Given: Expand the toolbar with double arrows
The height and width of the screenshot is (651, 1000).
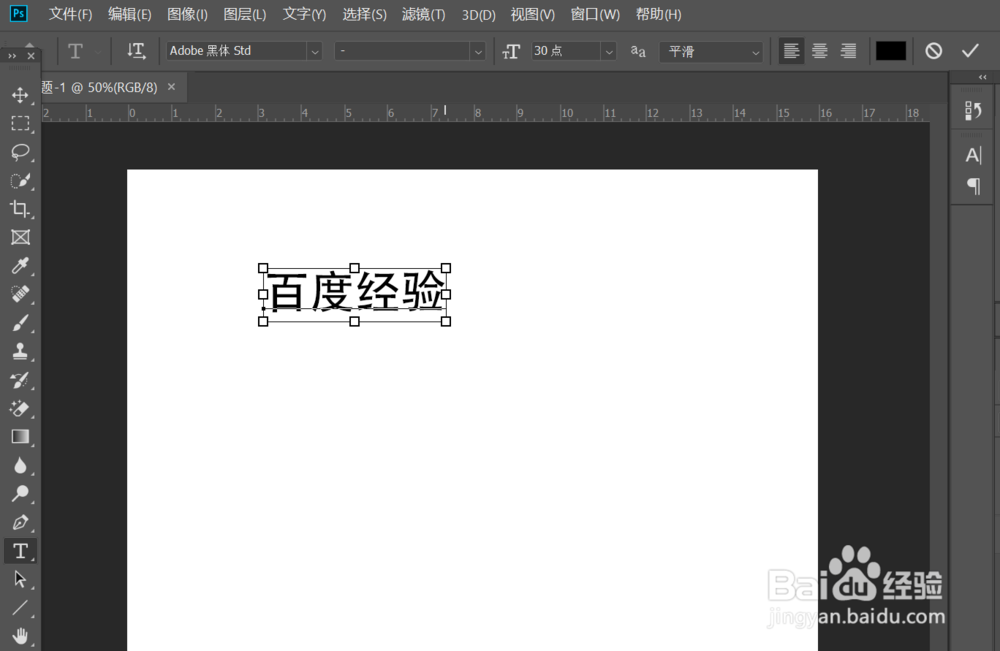Looking at the screenshot, I should (x=12, y=56).
